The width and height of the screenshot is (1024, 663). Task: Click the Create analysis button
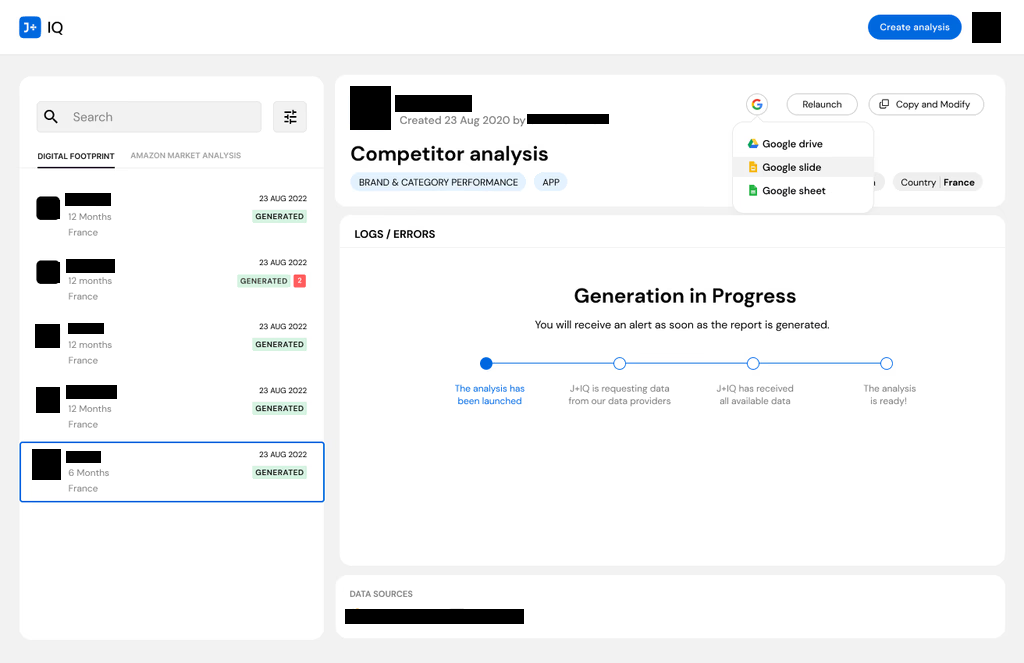point(914,27)
